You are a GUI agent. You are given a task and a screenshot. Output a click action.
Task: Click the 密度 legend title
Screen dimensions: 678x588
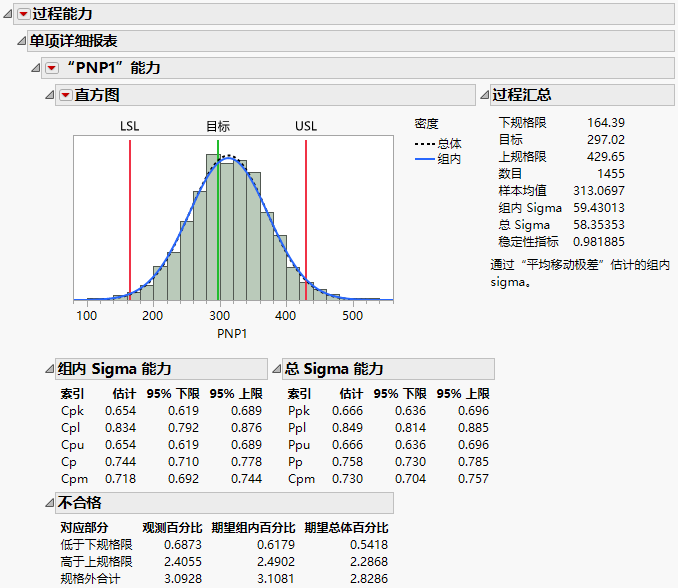(x=426, y=124)
